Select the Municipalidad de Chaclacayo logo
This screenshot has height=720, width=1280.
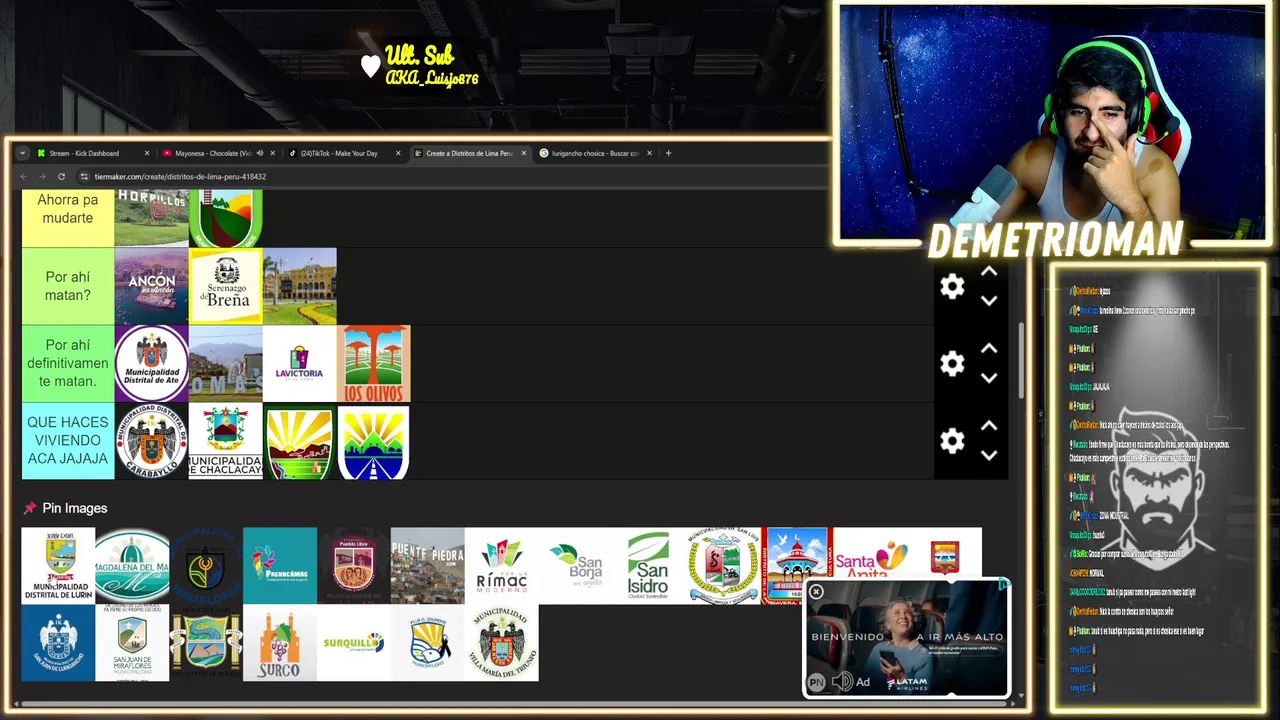click(226, 440)
